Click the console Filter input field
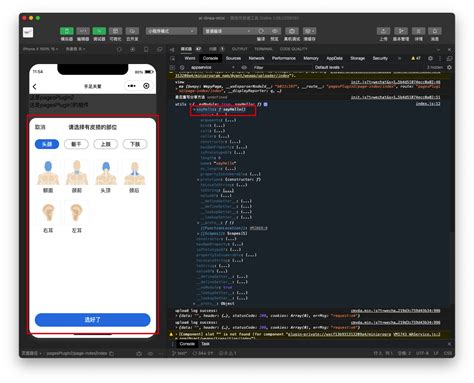Screen dimensions: 474x383 pyautogui.click(x=282, y=67)
